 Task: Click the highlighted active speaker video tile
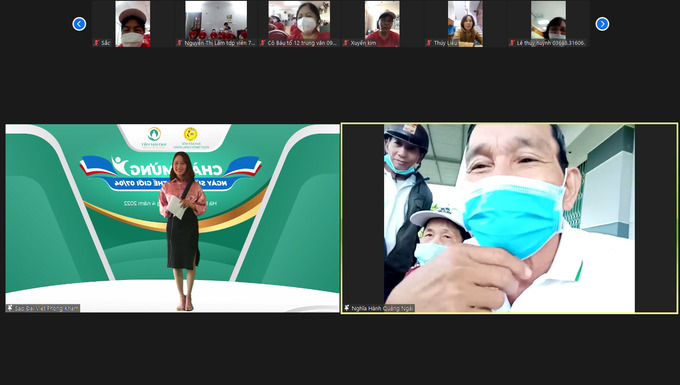coord(510,218)
